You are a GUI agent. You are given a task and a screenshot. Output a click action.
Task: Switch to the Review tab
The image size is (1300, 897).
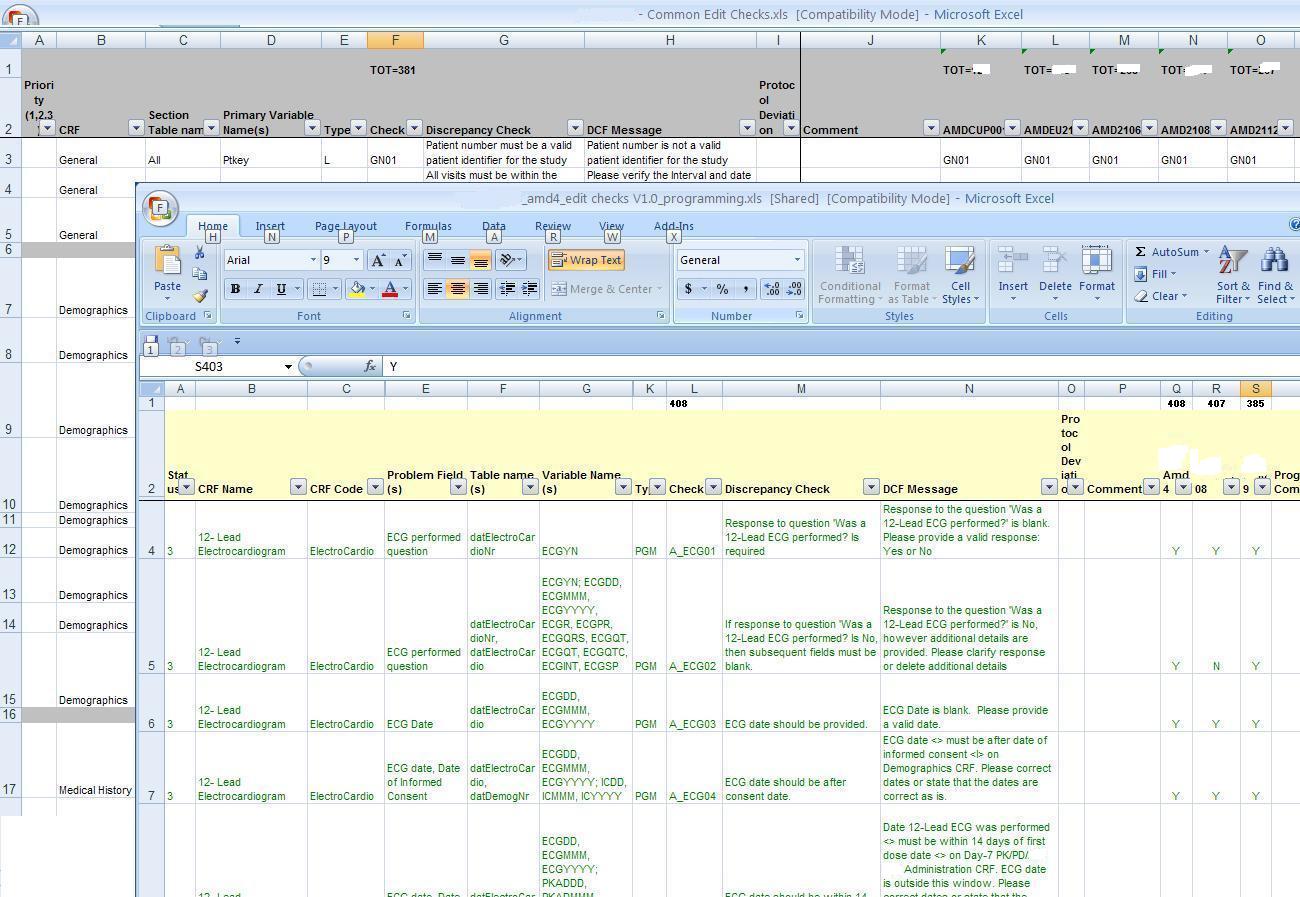tap(553, 226)
